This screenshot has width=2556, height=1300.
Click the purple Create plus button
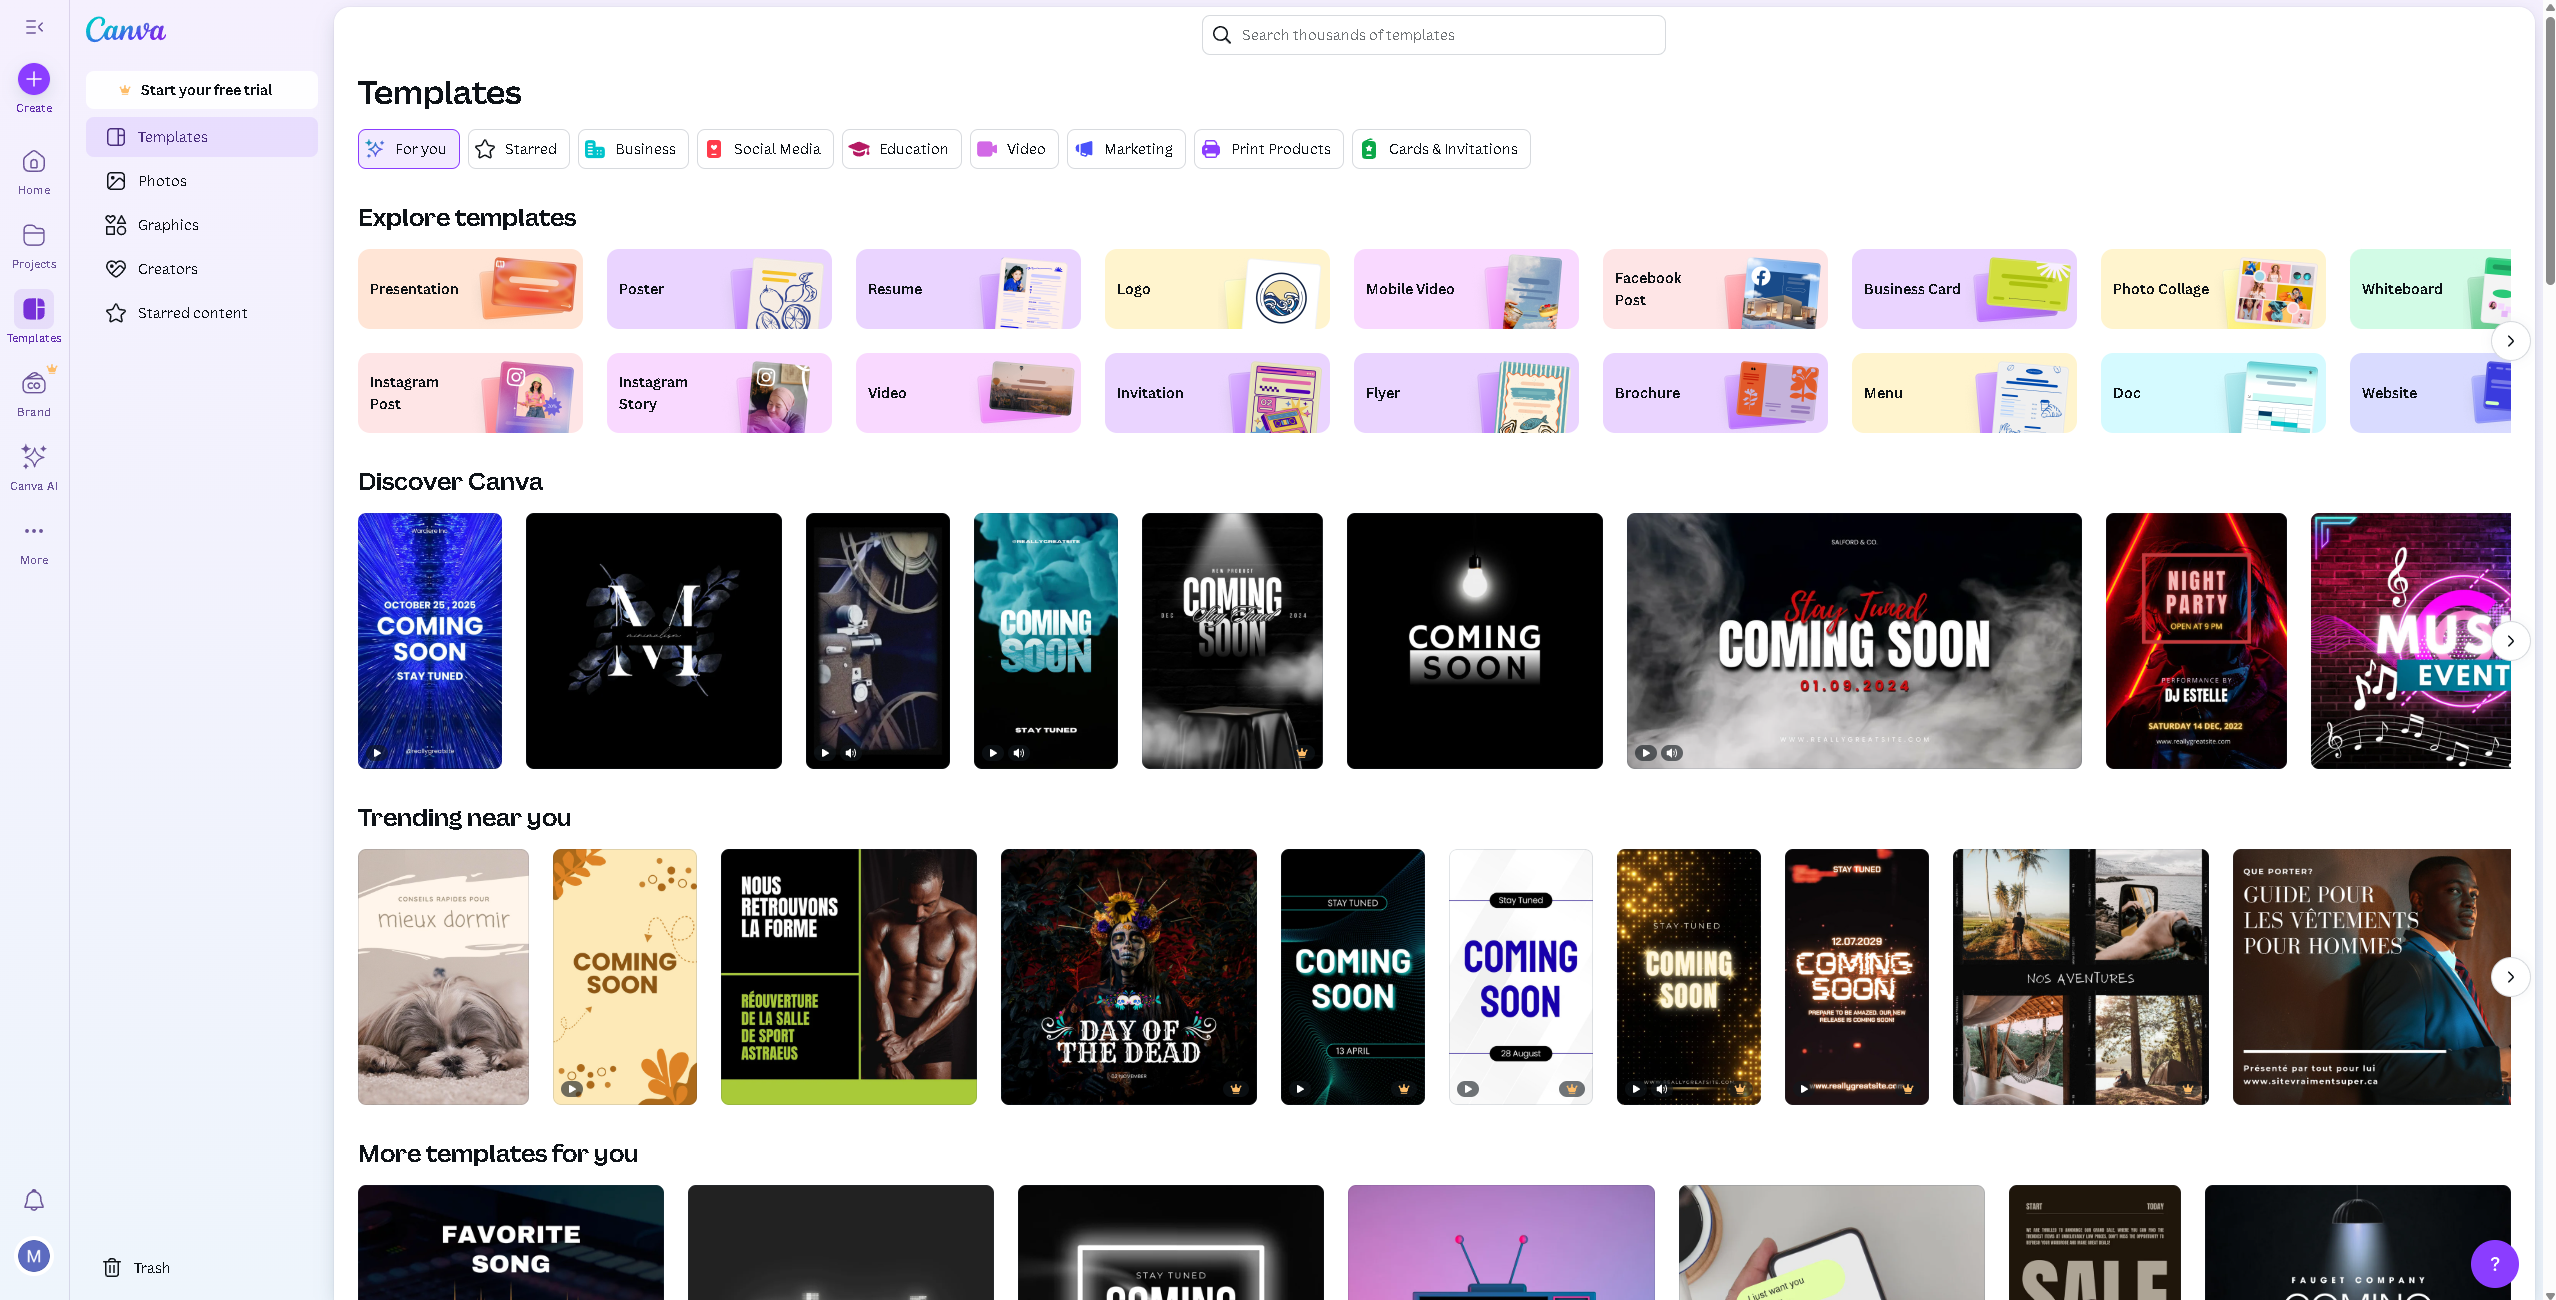click(x=34, y=79)
